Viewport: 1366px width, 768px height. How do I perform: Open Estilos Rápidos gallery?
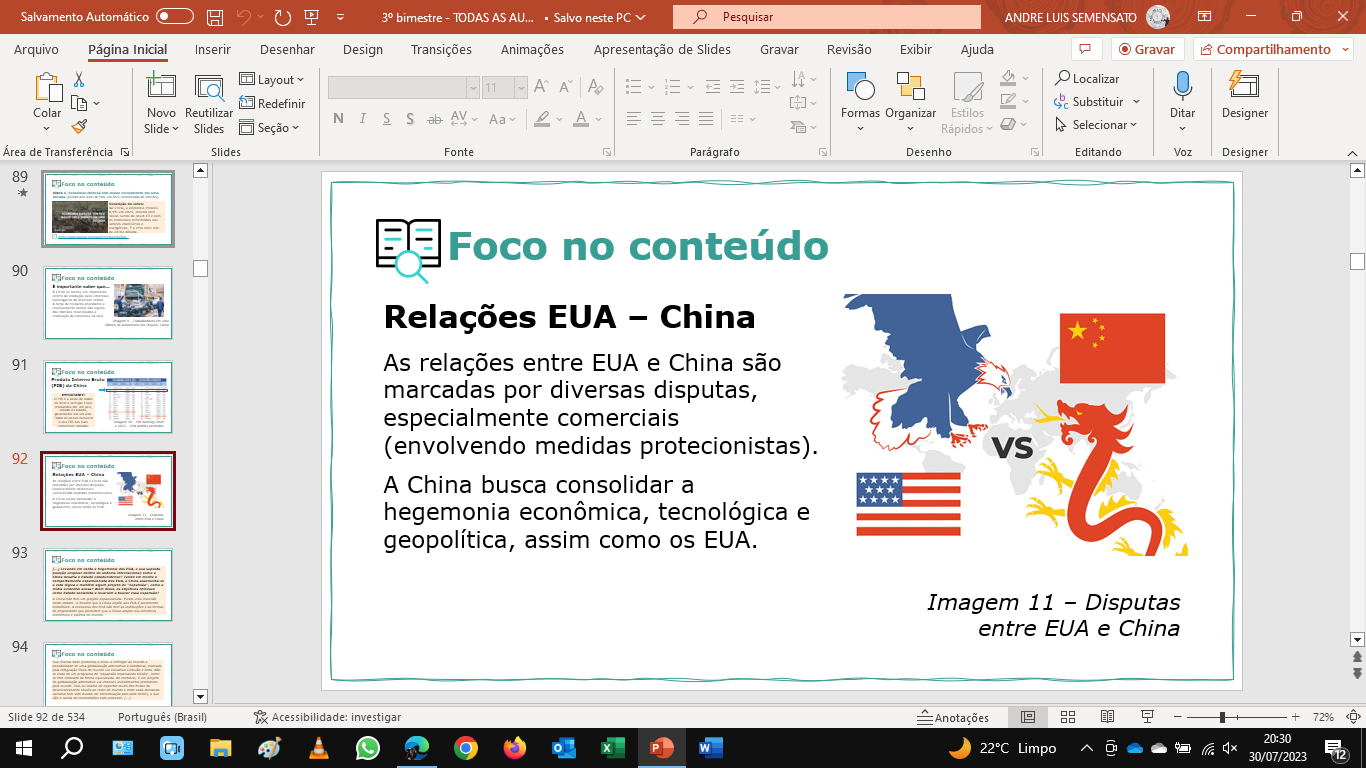coord(968,103)
